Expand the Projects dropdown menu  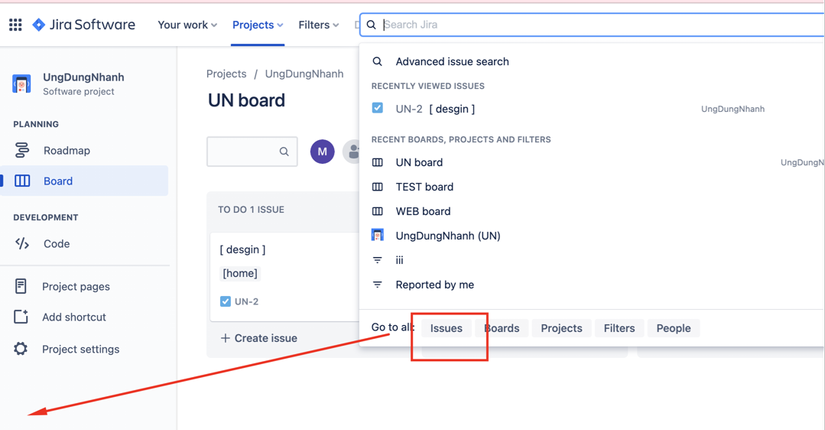click(257, 25)
